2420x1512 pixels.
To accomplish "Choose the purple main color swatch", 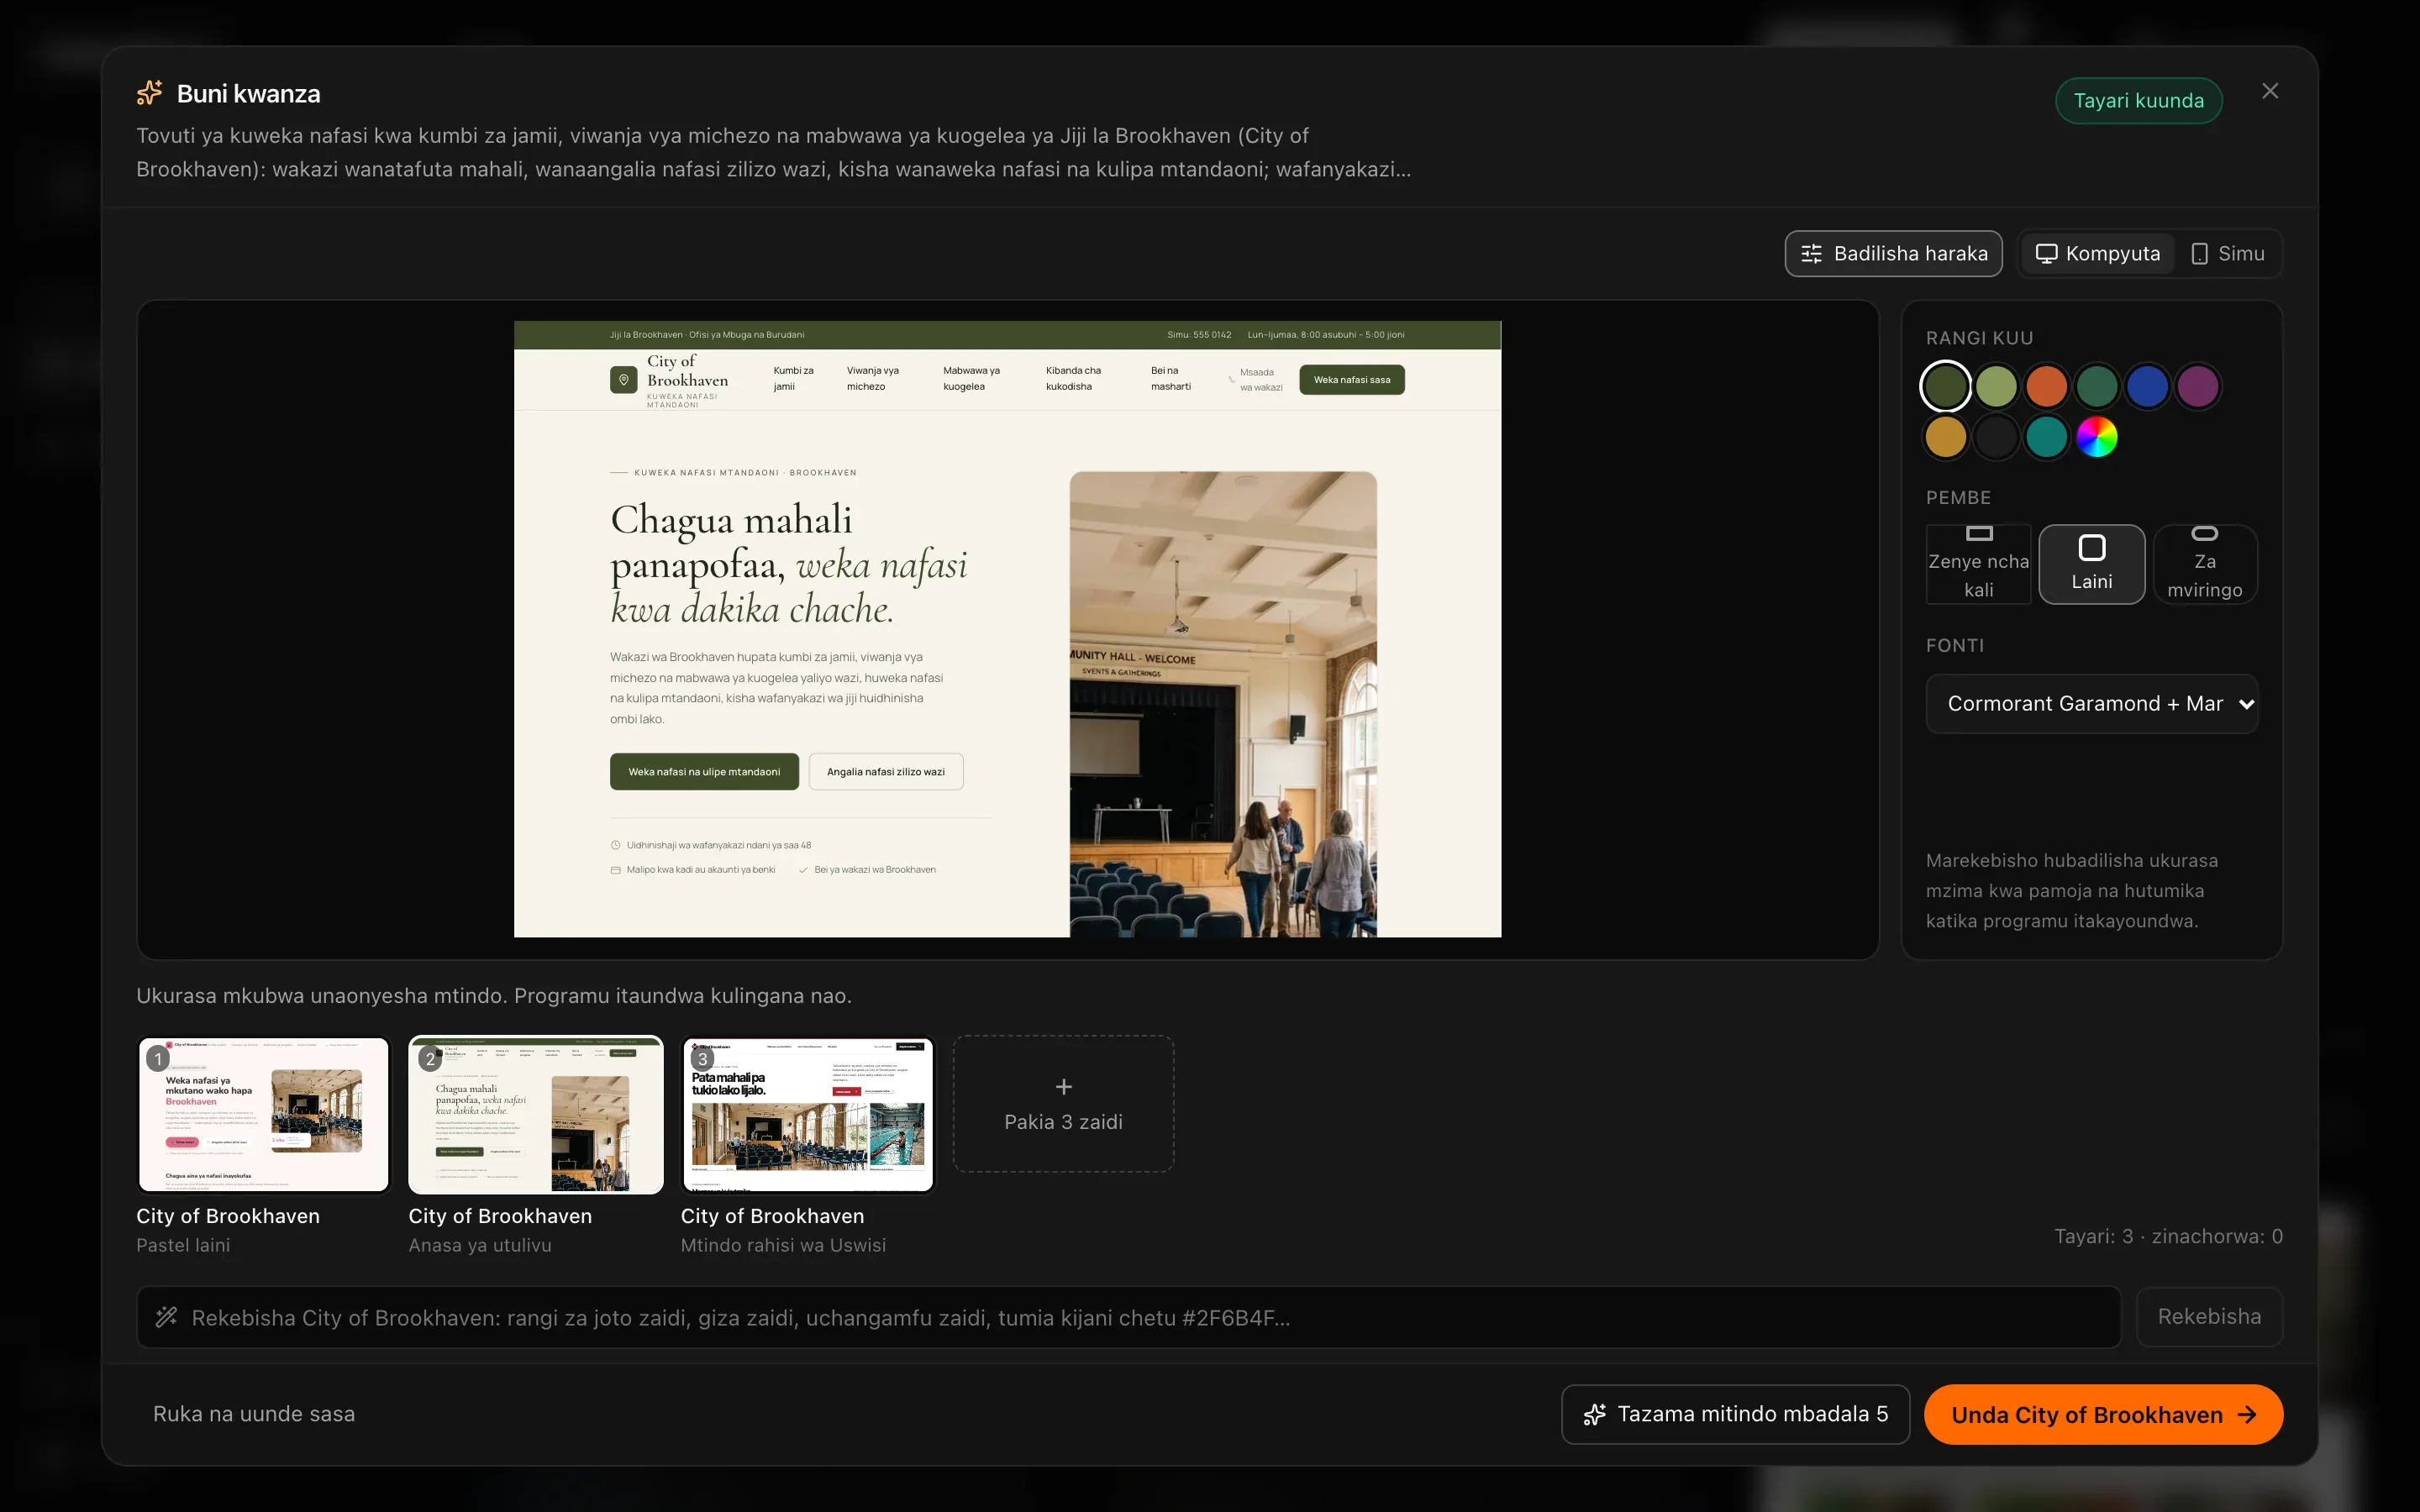I will click(2198, 387).
